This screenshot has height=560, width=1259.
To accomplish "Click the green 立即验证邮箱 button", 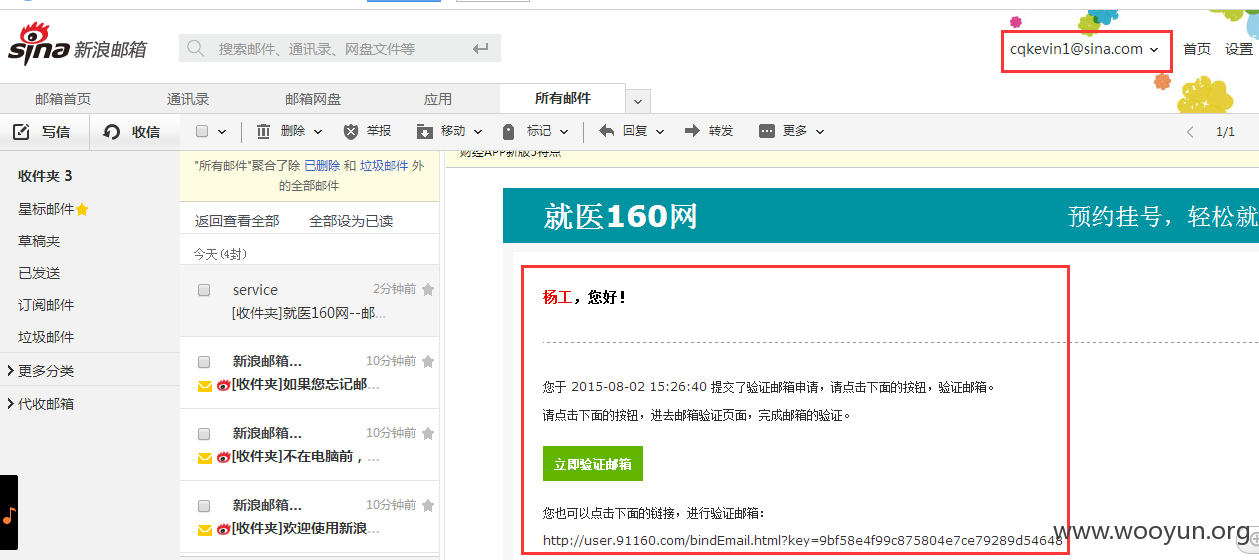I will (x=593, y=464).
